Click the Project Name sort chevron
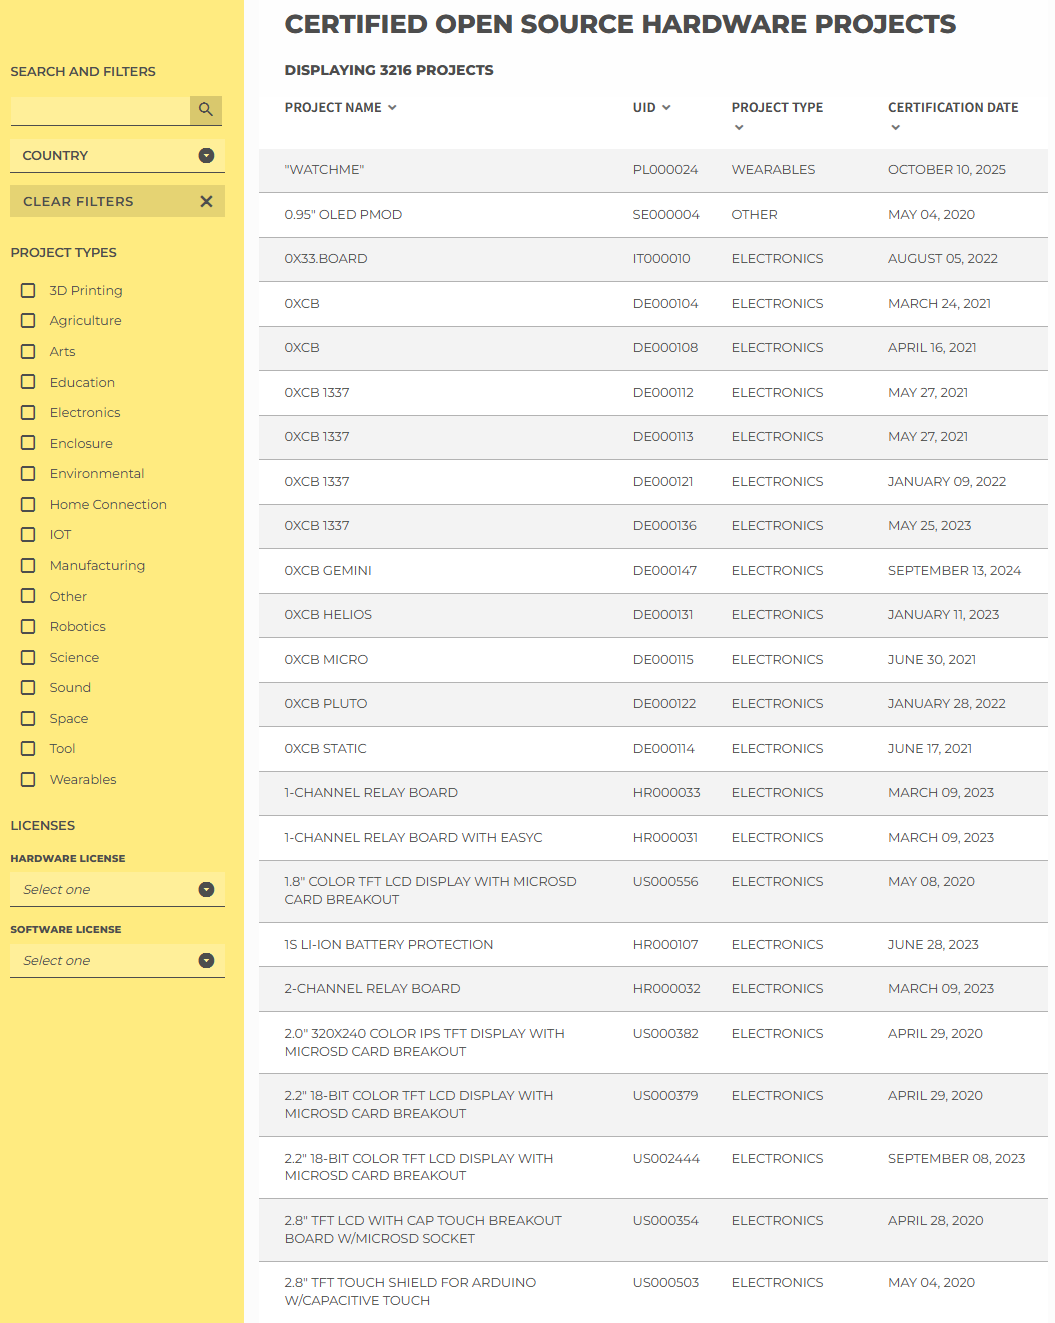1055x1323 pixels. tap(393, 108)
